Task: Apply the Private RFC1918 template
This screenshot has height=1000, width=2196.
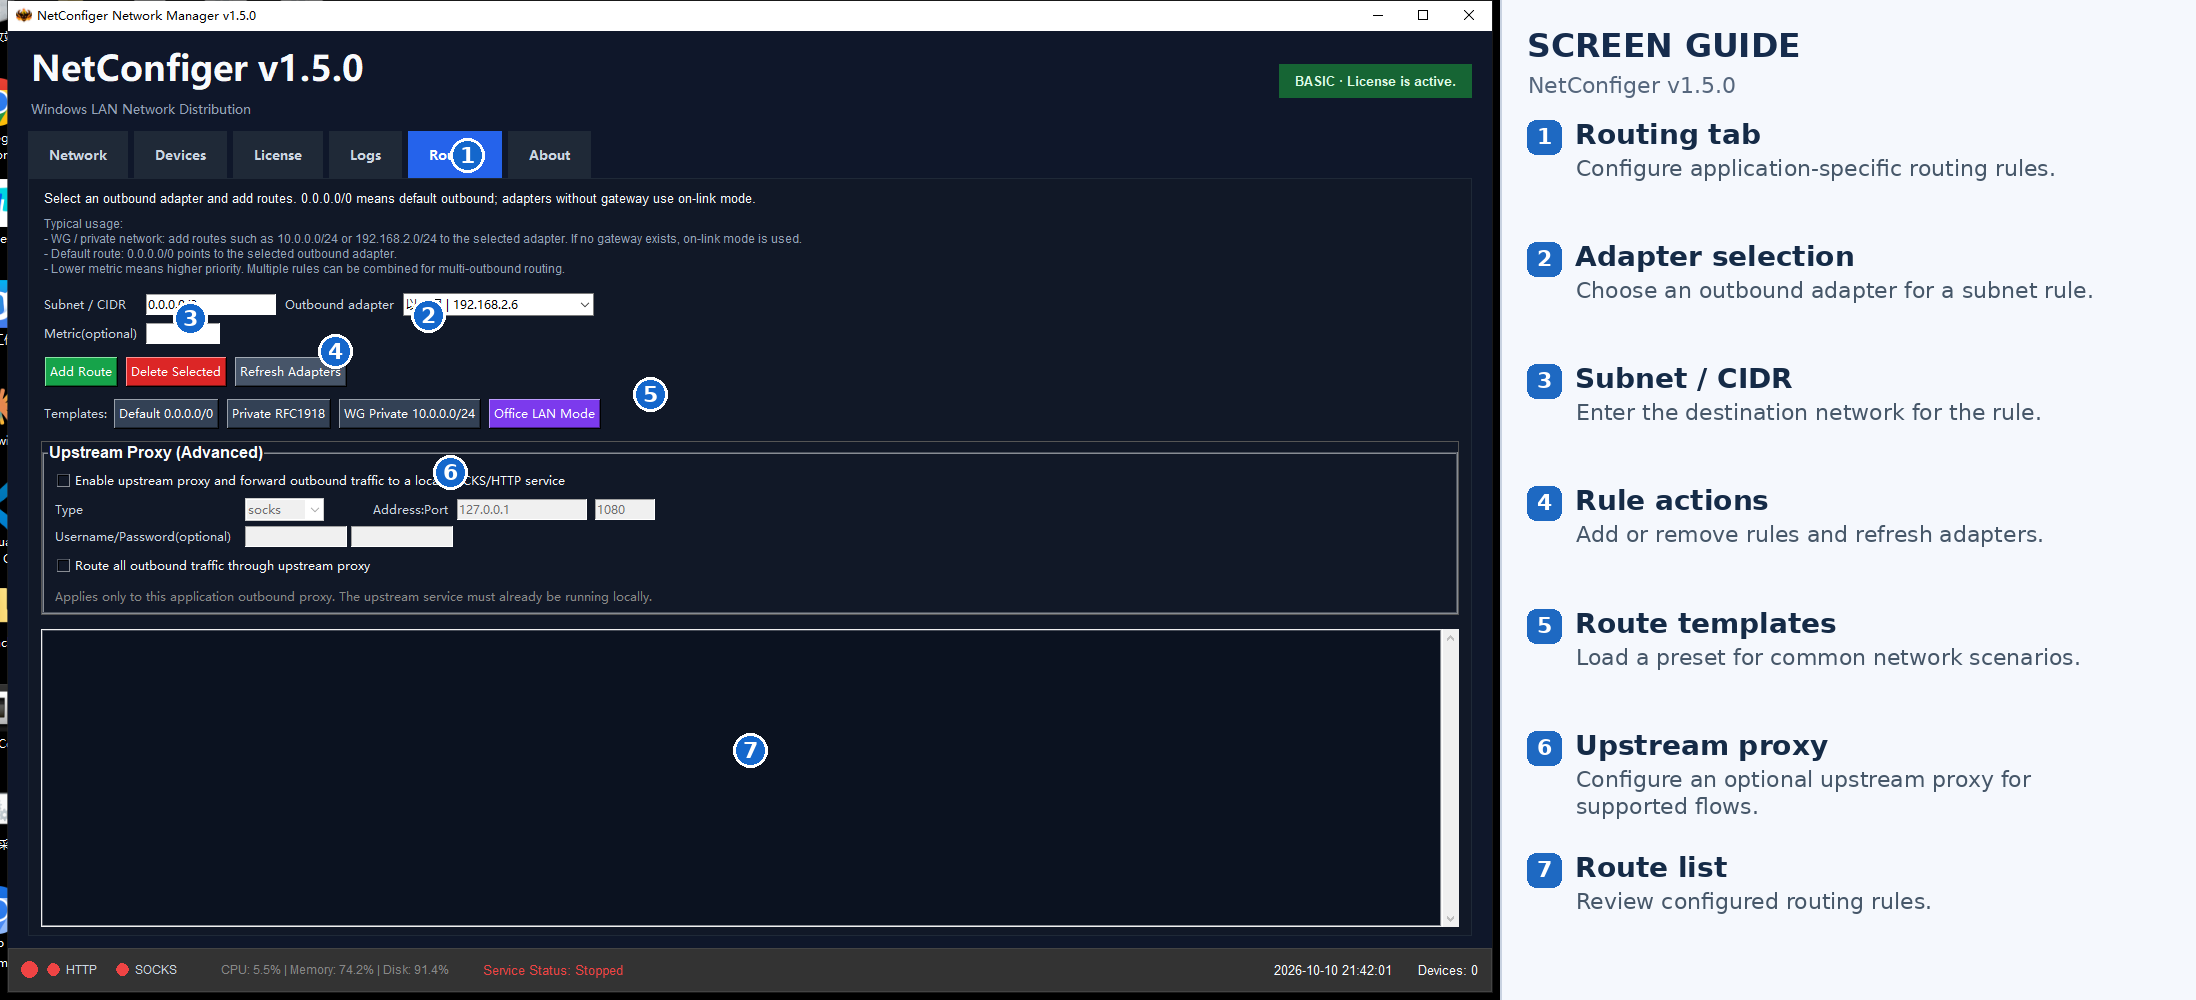Action: [x=279, y=414]
